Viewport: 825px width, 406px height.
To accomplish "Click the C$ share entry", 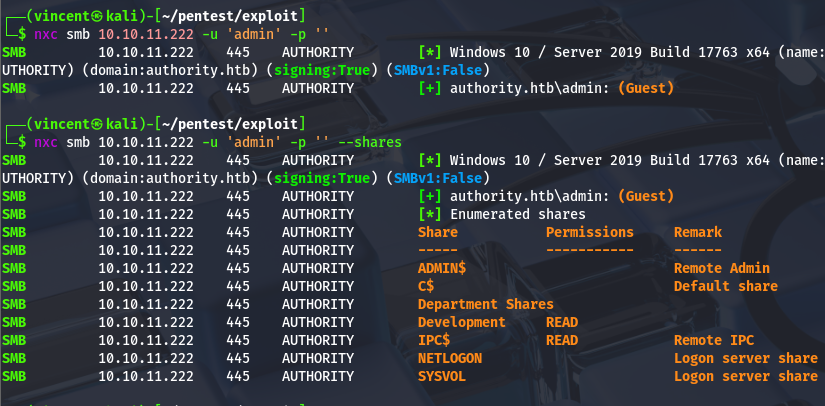I will [426, 286].
